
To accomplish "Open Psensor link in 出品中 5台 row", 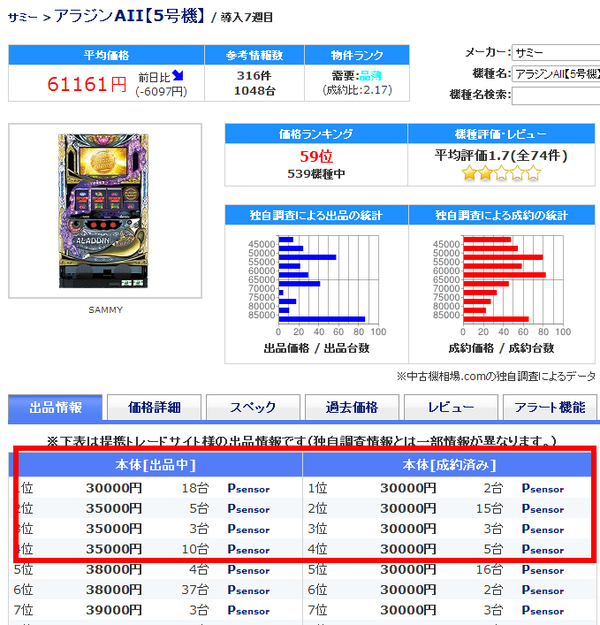I will [x=248, y=509].
